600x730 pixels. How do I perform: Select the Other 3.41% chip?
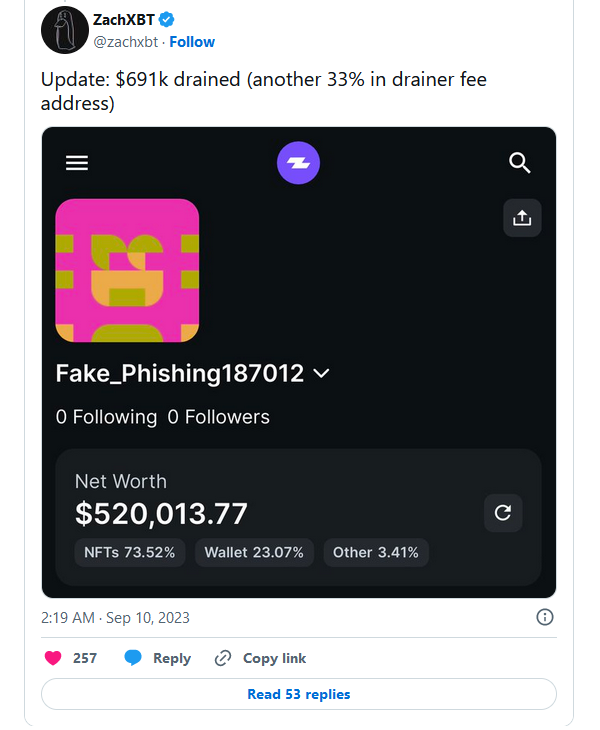[376, 552]
